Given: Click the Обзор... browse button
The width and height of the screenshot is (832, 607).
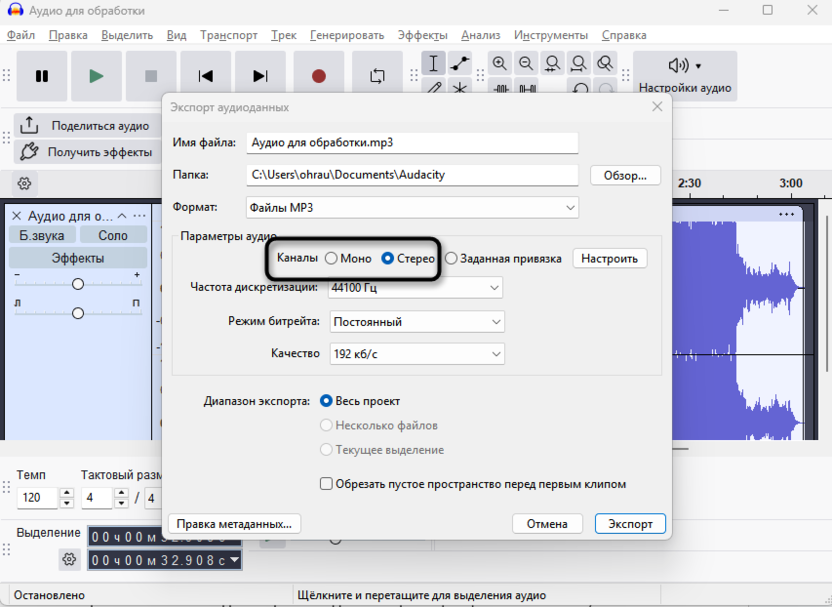Looking at the screenshot, I should (x=625, y=175).
